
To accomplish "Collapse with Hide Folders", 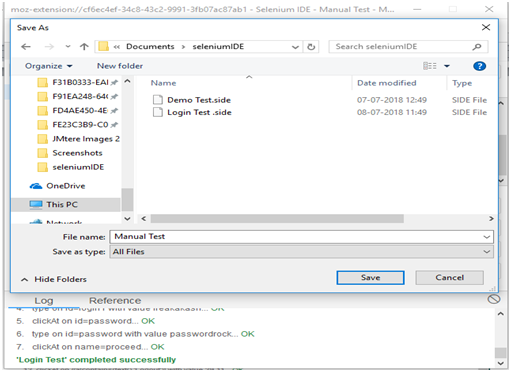I will click(54, 279).
